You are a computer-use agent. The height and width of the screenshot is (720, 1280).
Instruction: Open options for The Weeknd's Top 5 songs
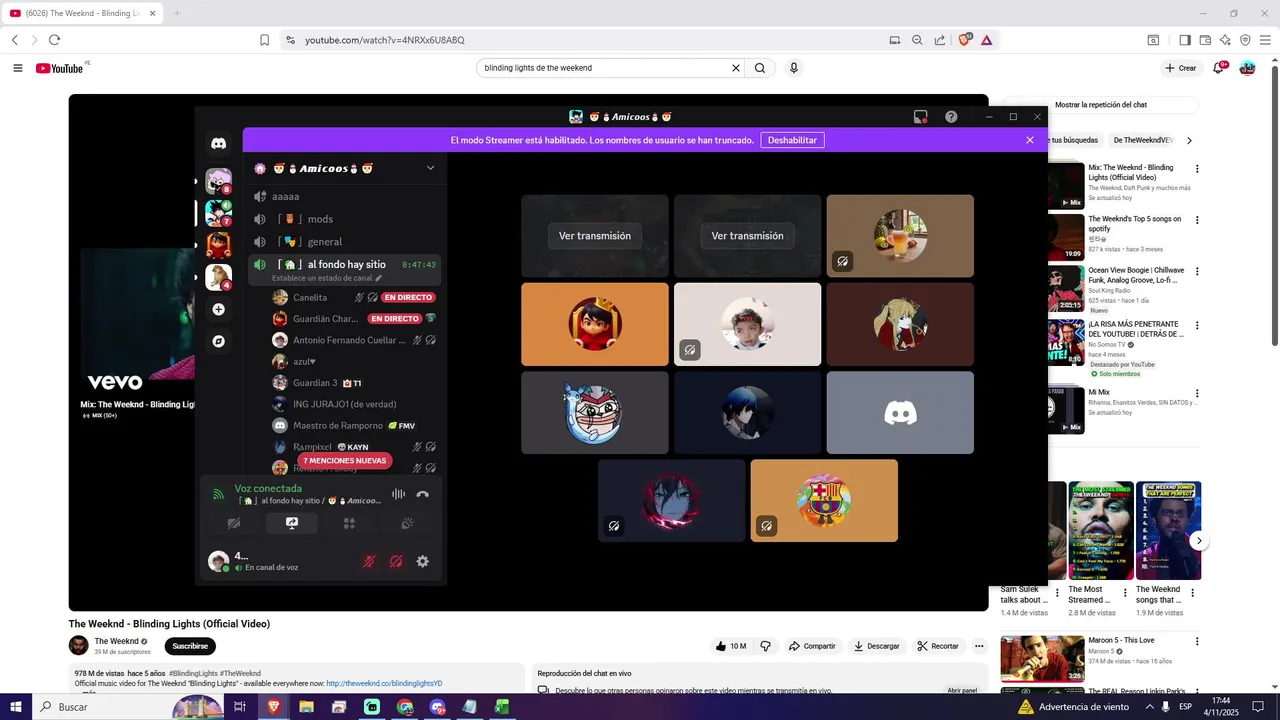click(x=1197, y=221)
